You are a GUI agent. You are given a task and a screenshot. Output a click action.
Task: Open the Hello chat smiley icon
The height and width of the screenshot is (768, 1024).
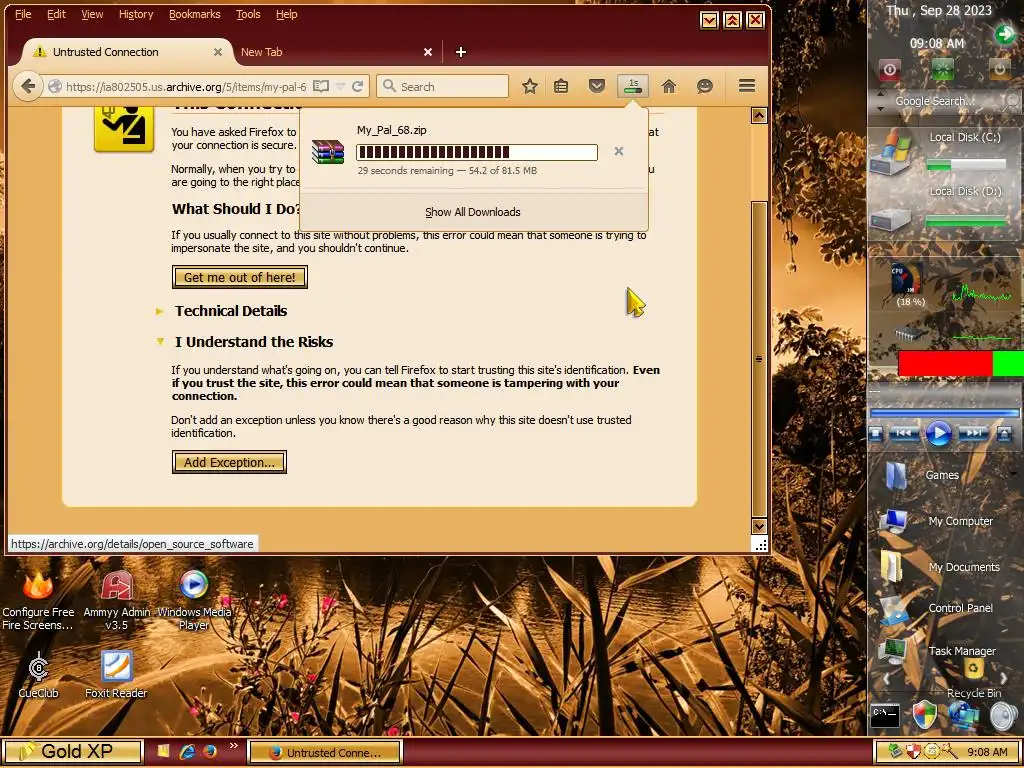coord(704,86)
